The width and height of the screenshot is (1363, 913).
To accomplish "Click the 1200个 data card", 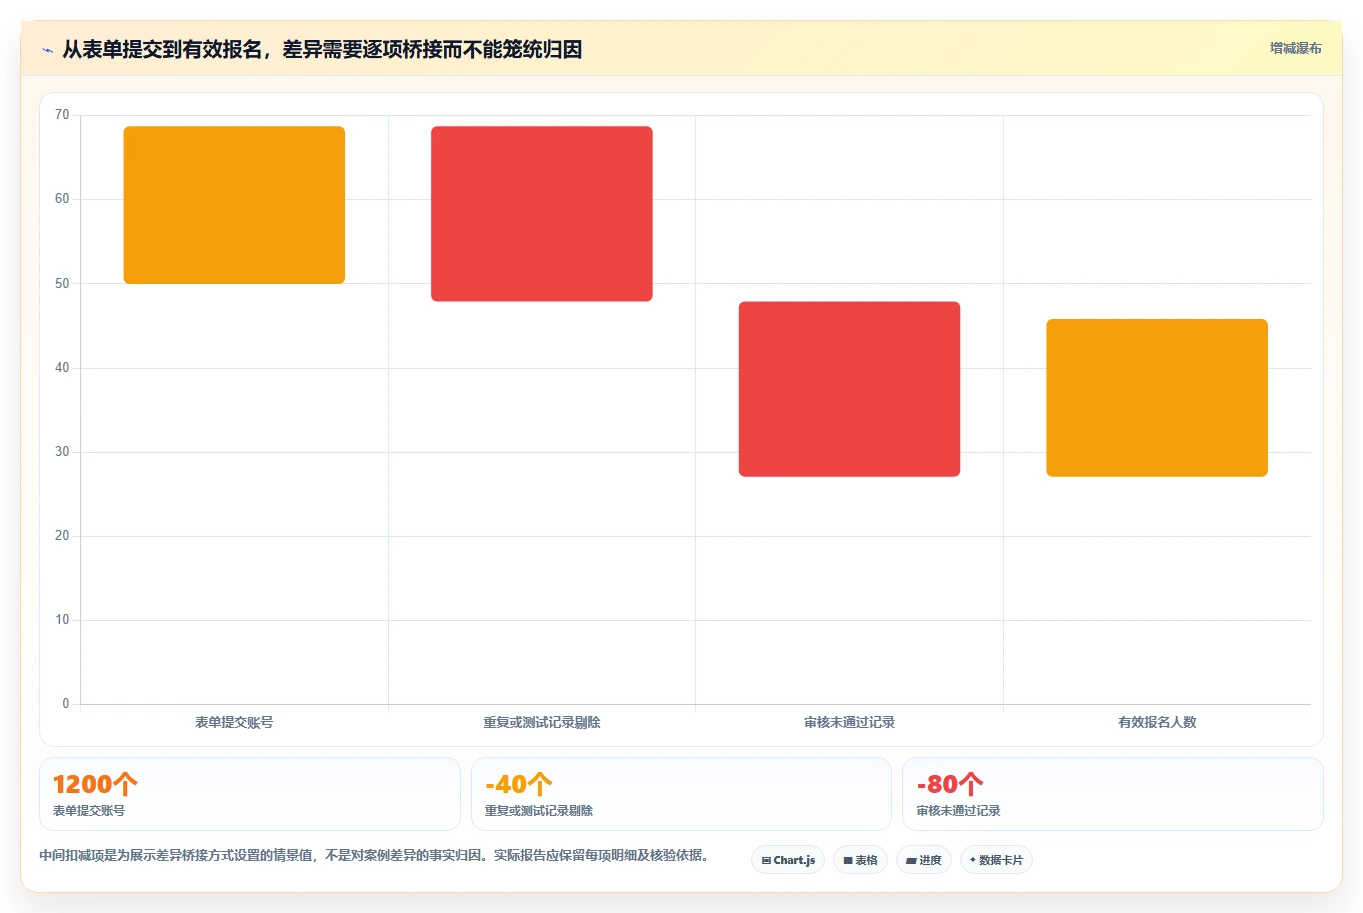I will tap(250, 794).
